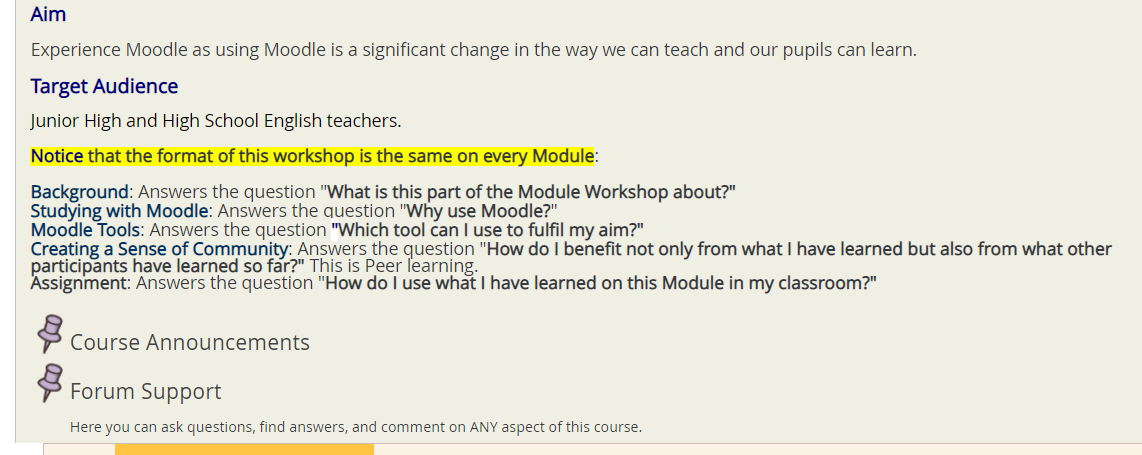Click the Assignment term in the list
Image resolution: width=1142 pixels, height=455 pixels.
(x=78, y=282)
